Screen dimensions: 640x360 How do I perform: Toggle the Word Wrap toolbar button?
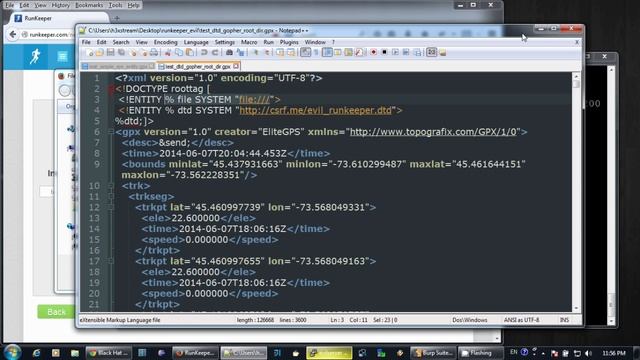[305, 53]
